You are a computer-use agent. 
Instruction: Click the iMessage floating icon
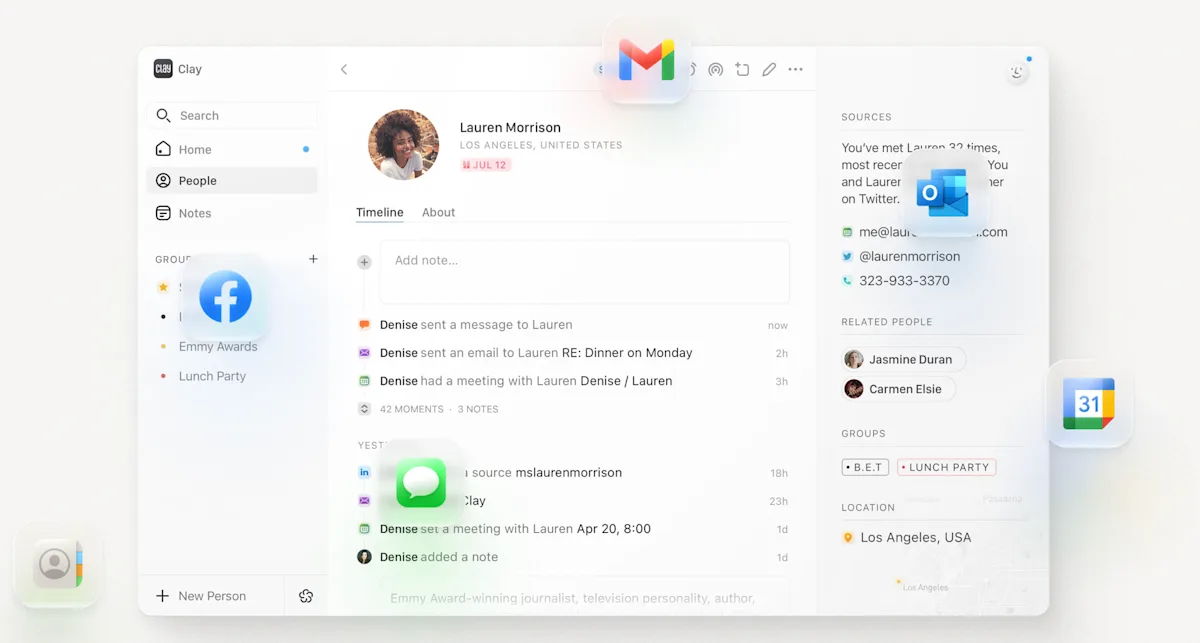tap(421, 483)
